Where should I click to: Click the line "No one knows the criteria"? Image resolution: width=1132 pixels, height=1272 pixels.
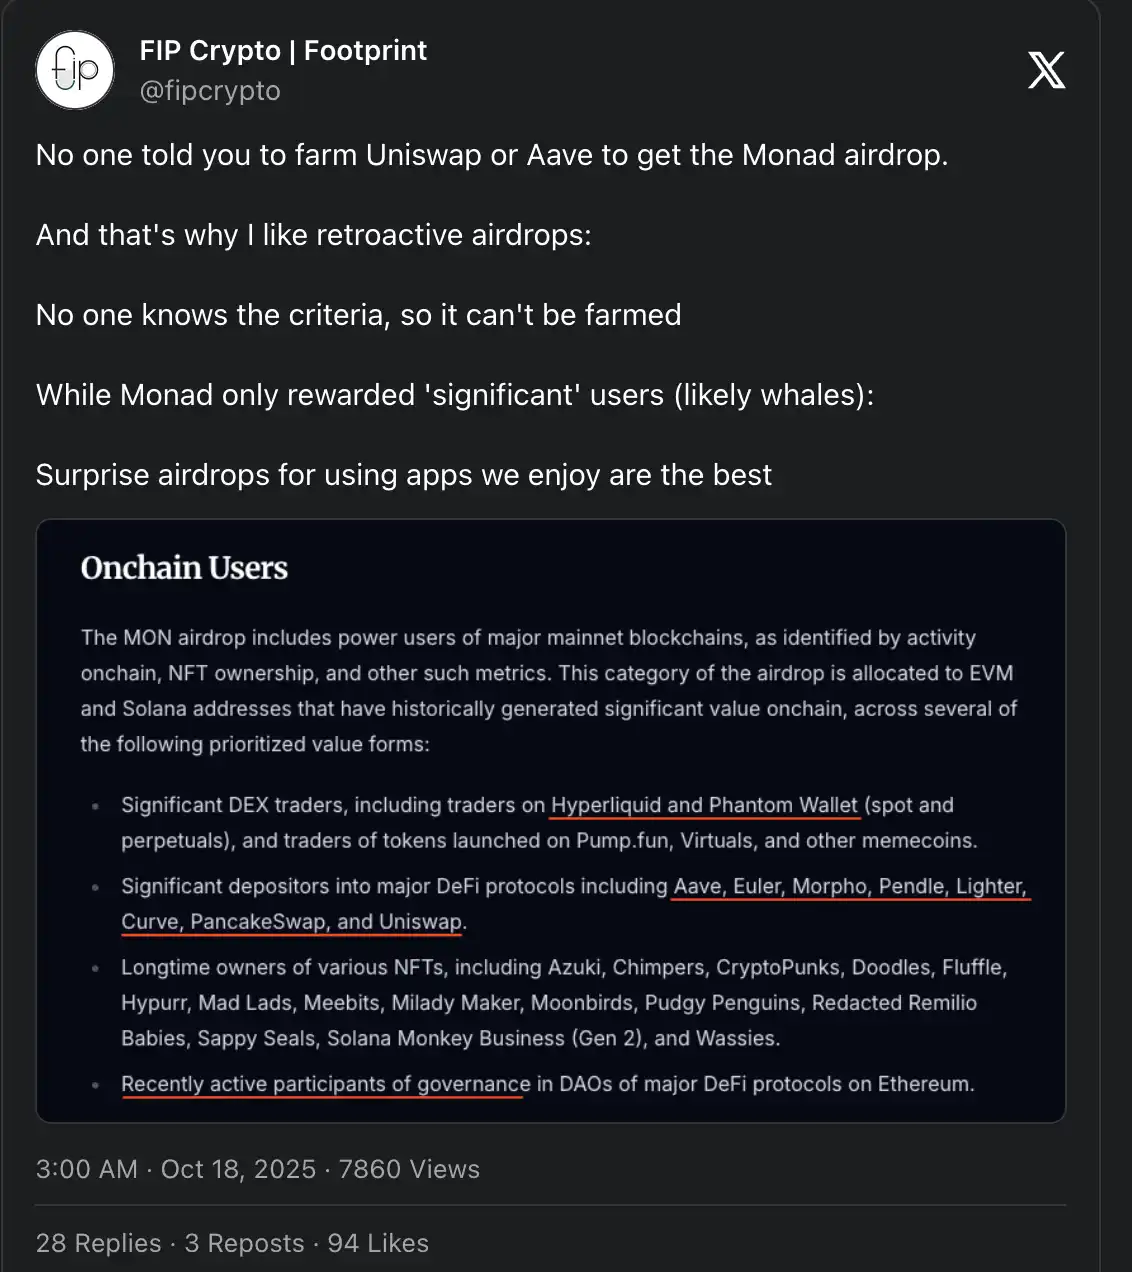pyautogui.click(x=358, y=315)
